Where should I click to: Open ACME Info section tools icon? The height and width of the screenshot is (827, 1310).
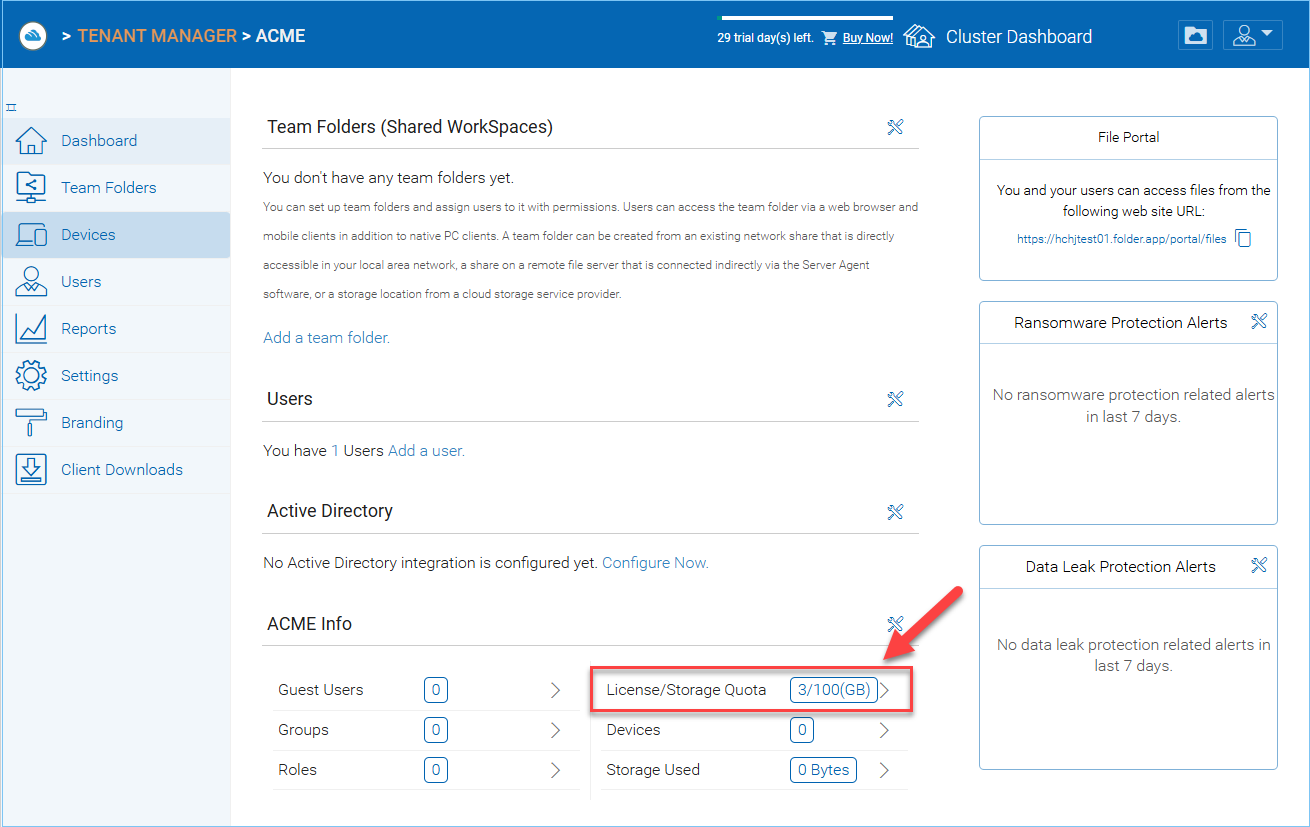click(895, 624)
